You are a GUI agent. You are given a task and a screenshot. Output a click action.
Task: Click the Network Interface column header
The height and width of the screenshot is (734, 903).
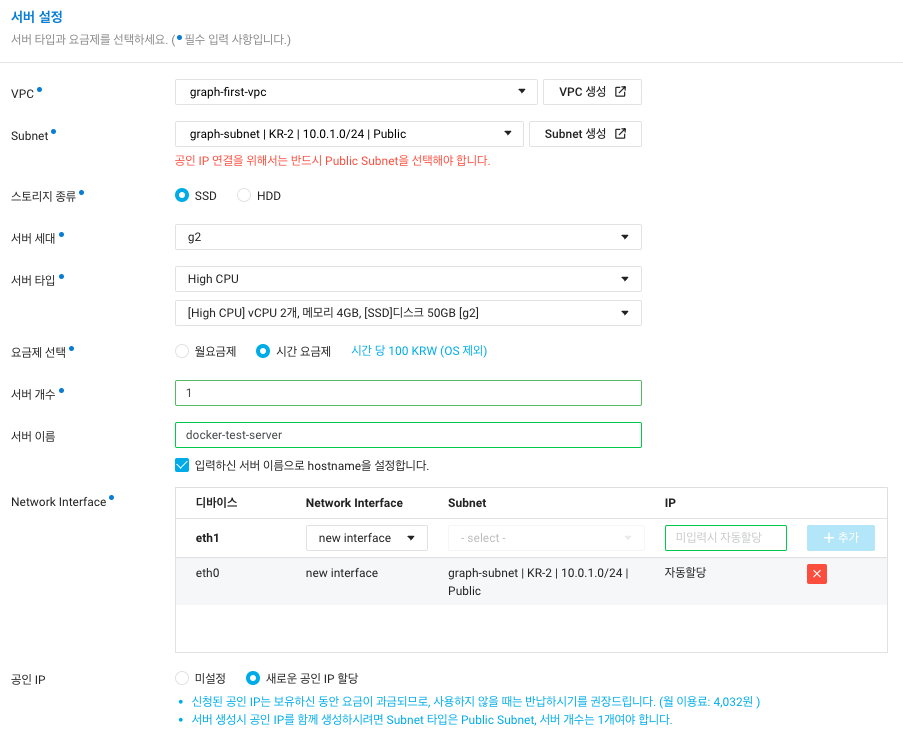(x=354, y=503)
